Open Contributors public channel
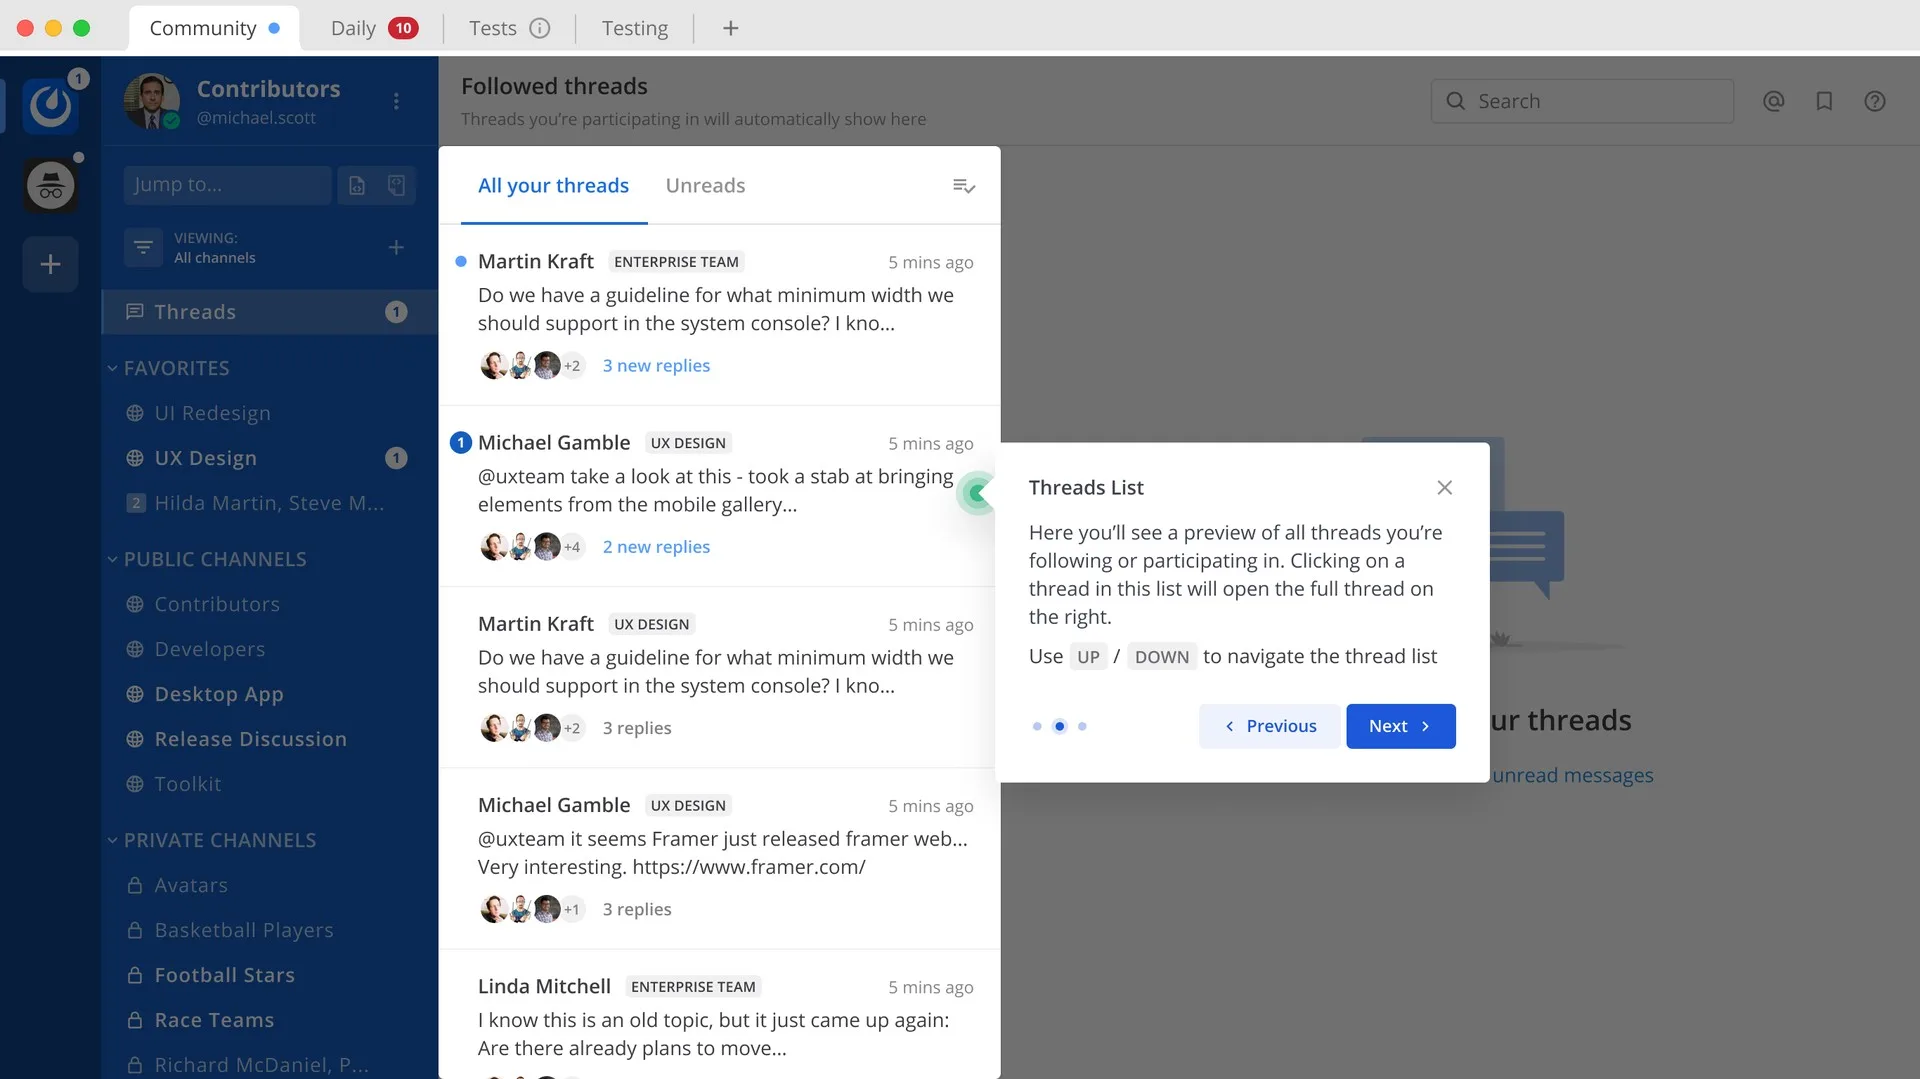This screenshot has width=1920, height=1079. (x=270, y=604)
